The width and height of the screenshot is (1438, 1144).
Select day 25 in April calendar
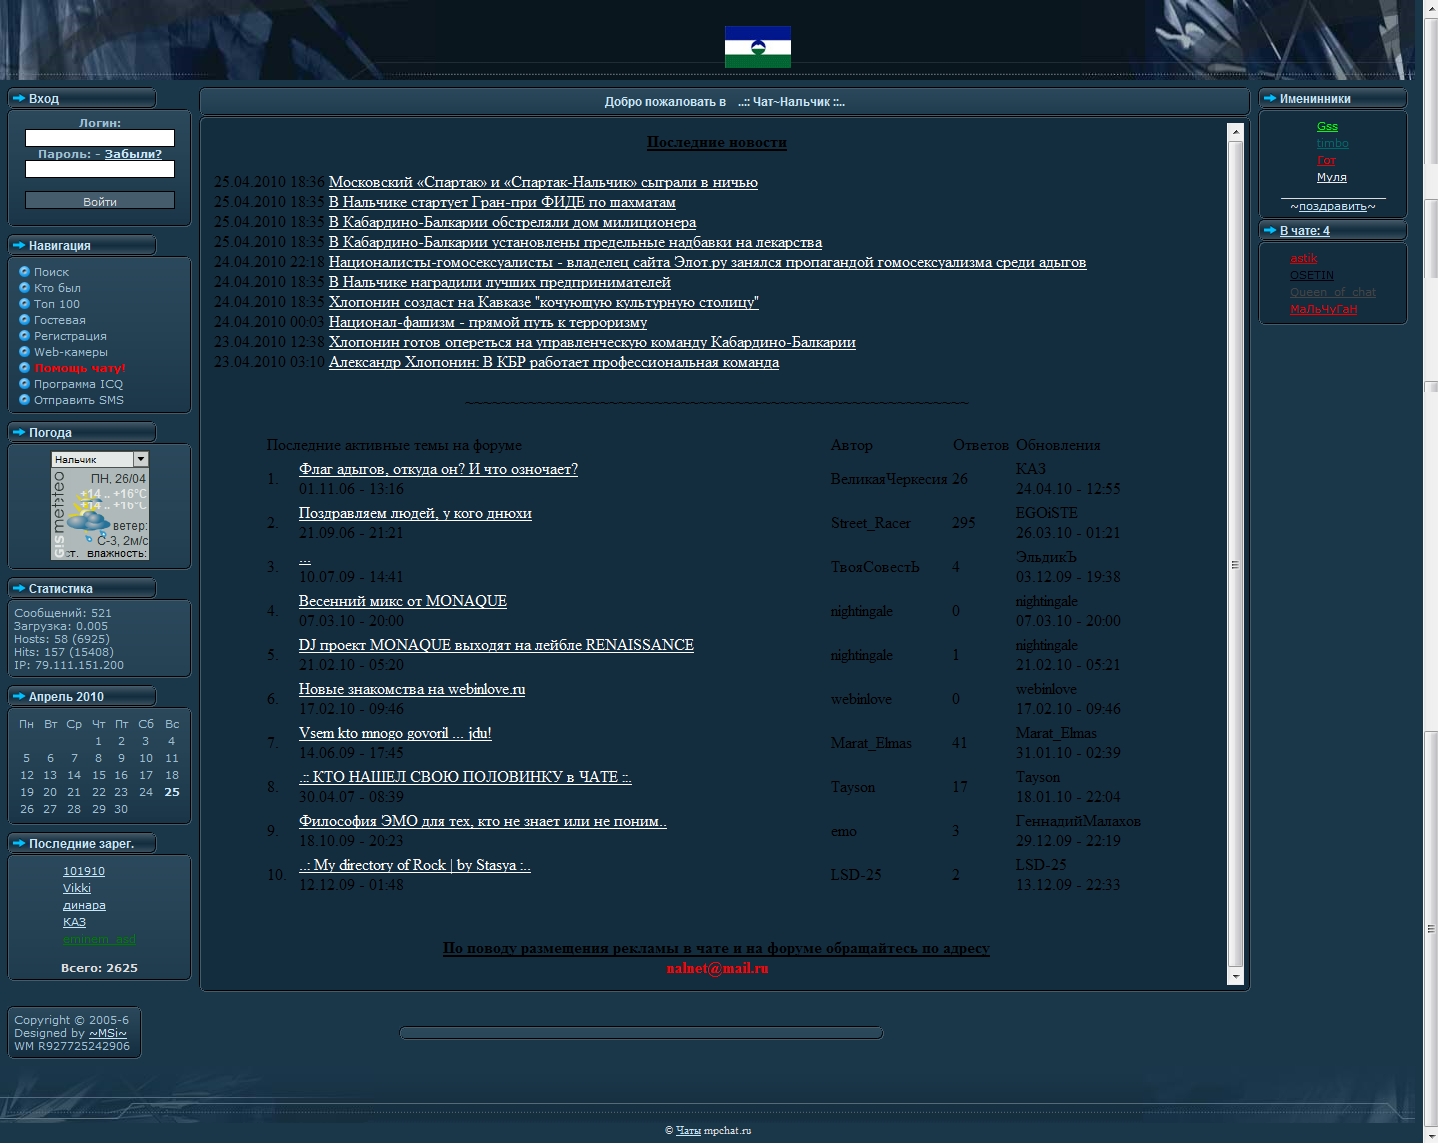coord(172,792)
